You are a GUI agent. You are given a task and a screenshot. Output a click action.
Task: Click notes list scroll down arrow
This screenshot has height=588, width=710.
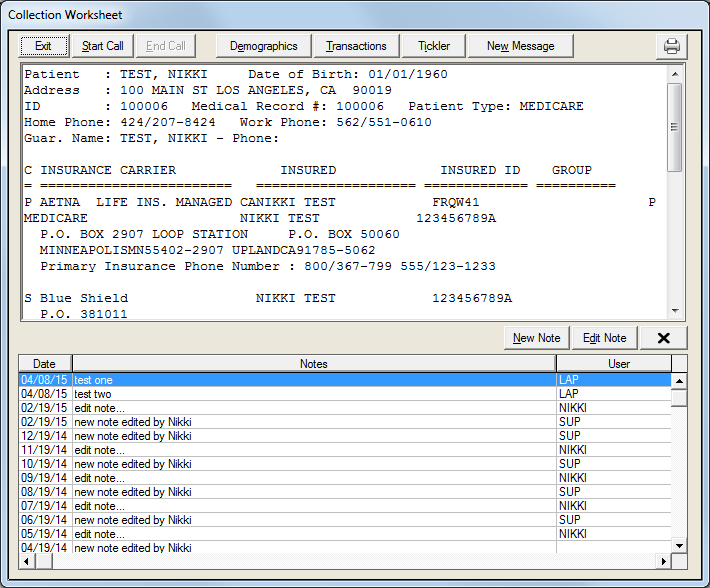679,545
